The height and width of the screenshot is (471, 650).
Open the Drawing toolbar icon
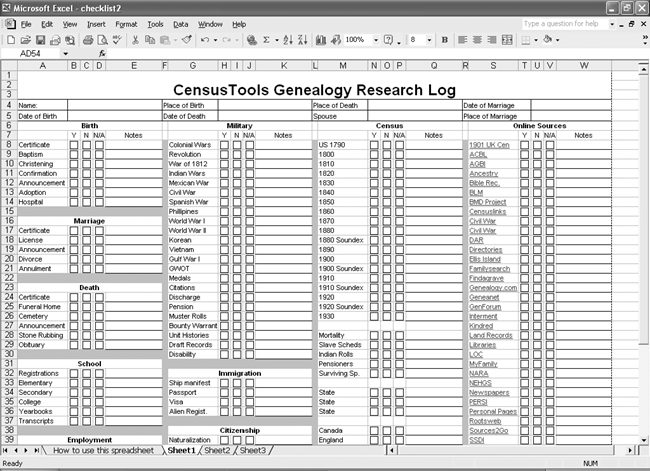pos(336,40)
